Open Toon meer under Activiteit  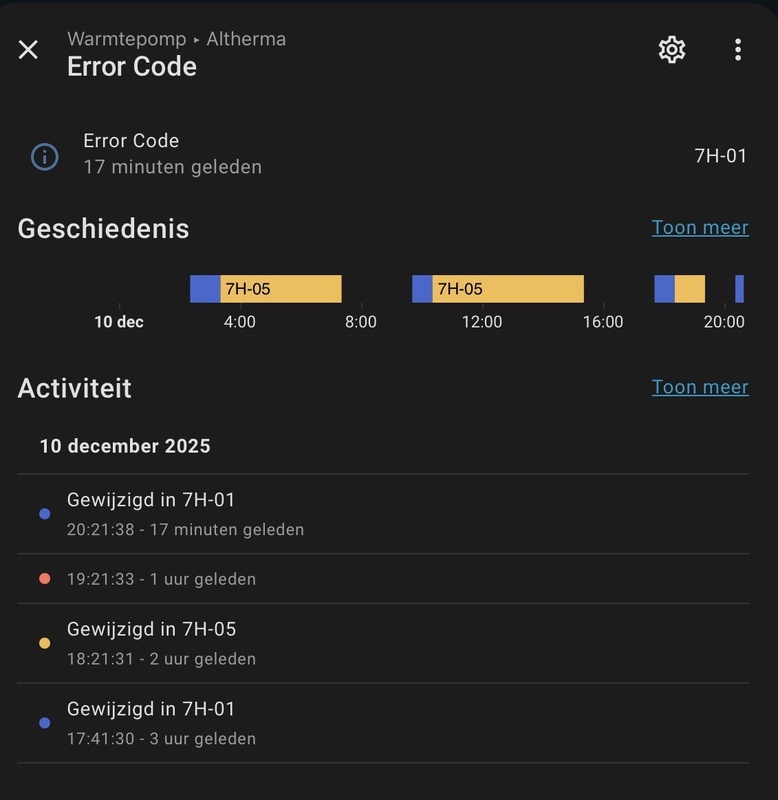point(699,387)
